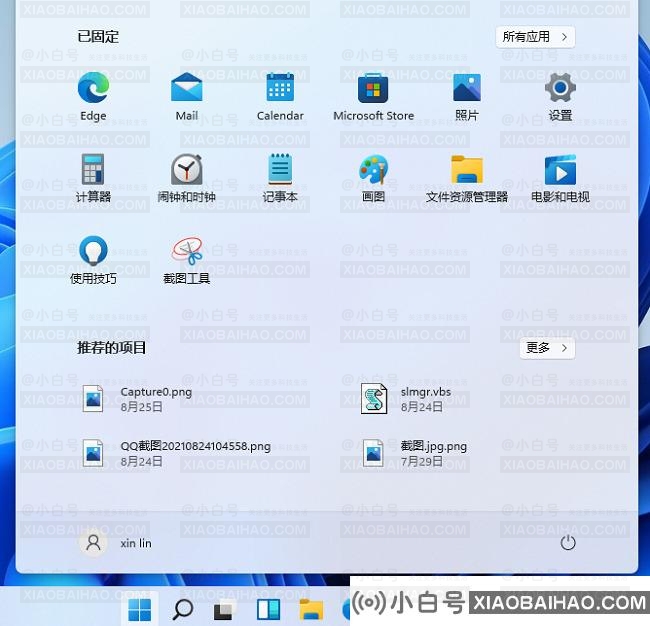Screen dimensions: 650x626
Task: Open recommended file 截图.jpg.png
Action: 414,453
